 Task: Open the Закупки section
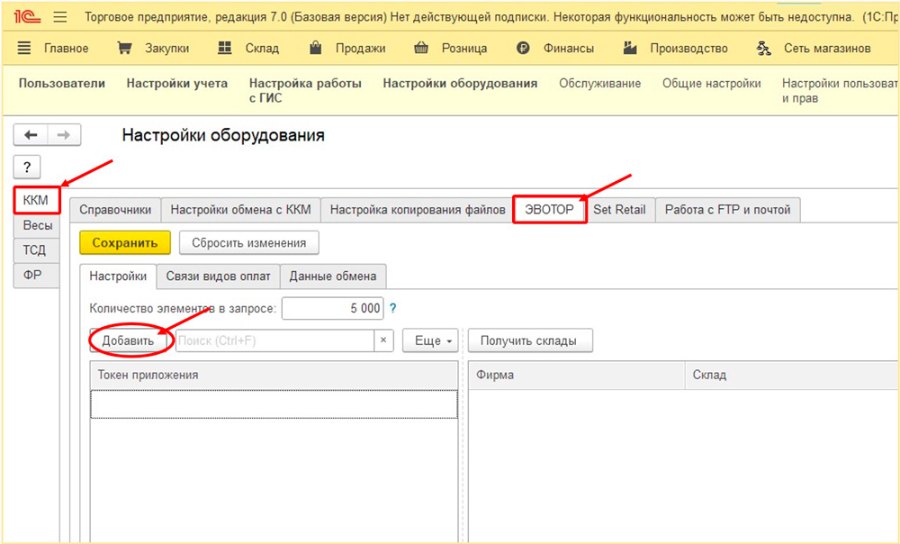[153, 48]
